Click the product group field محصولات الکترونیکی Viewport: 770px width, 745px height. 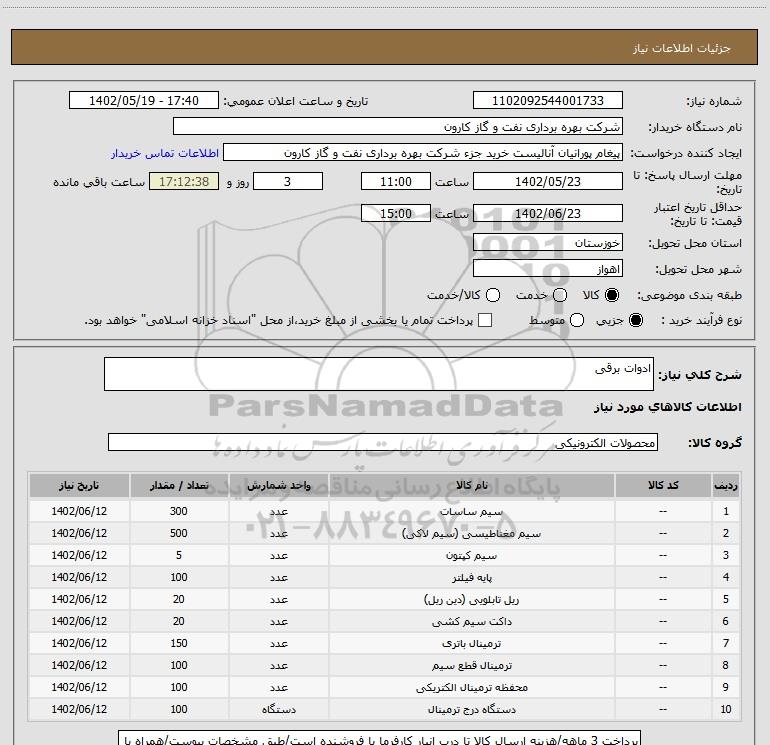[x=383, y=442]
